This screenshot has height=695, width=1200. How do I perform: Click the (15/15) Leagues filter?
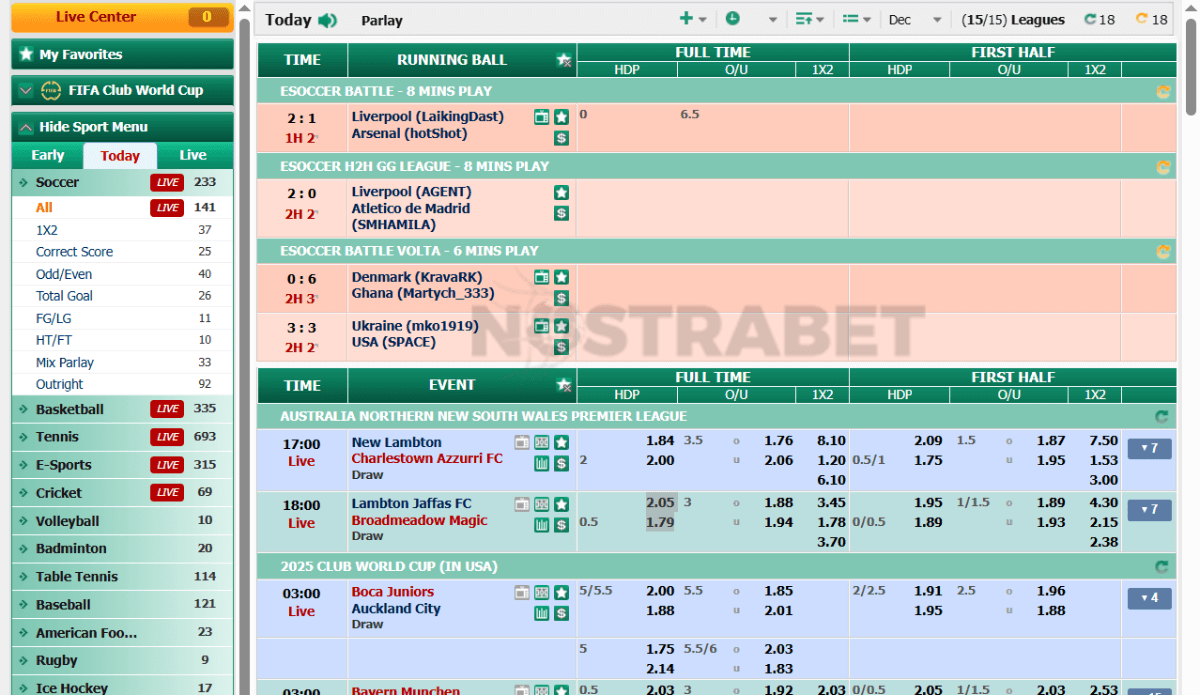1013,20
